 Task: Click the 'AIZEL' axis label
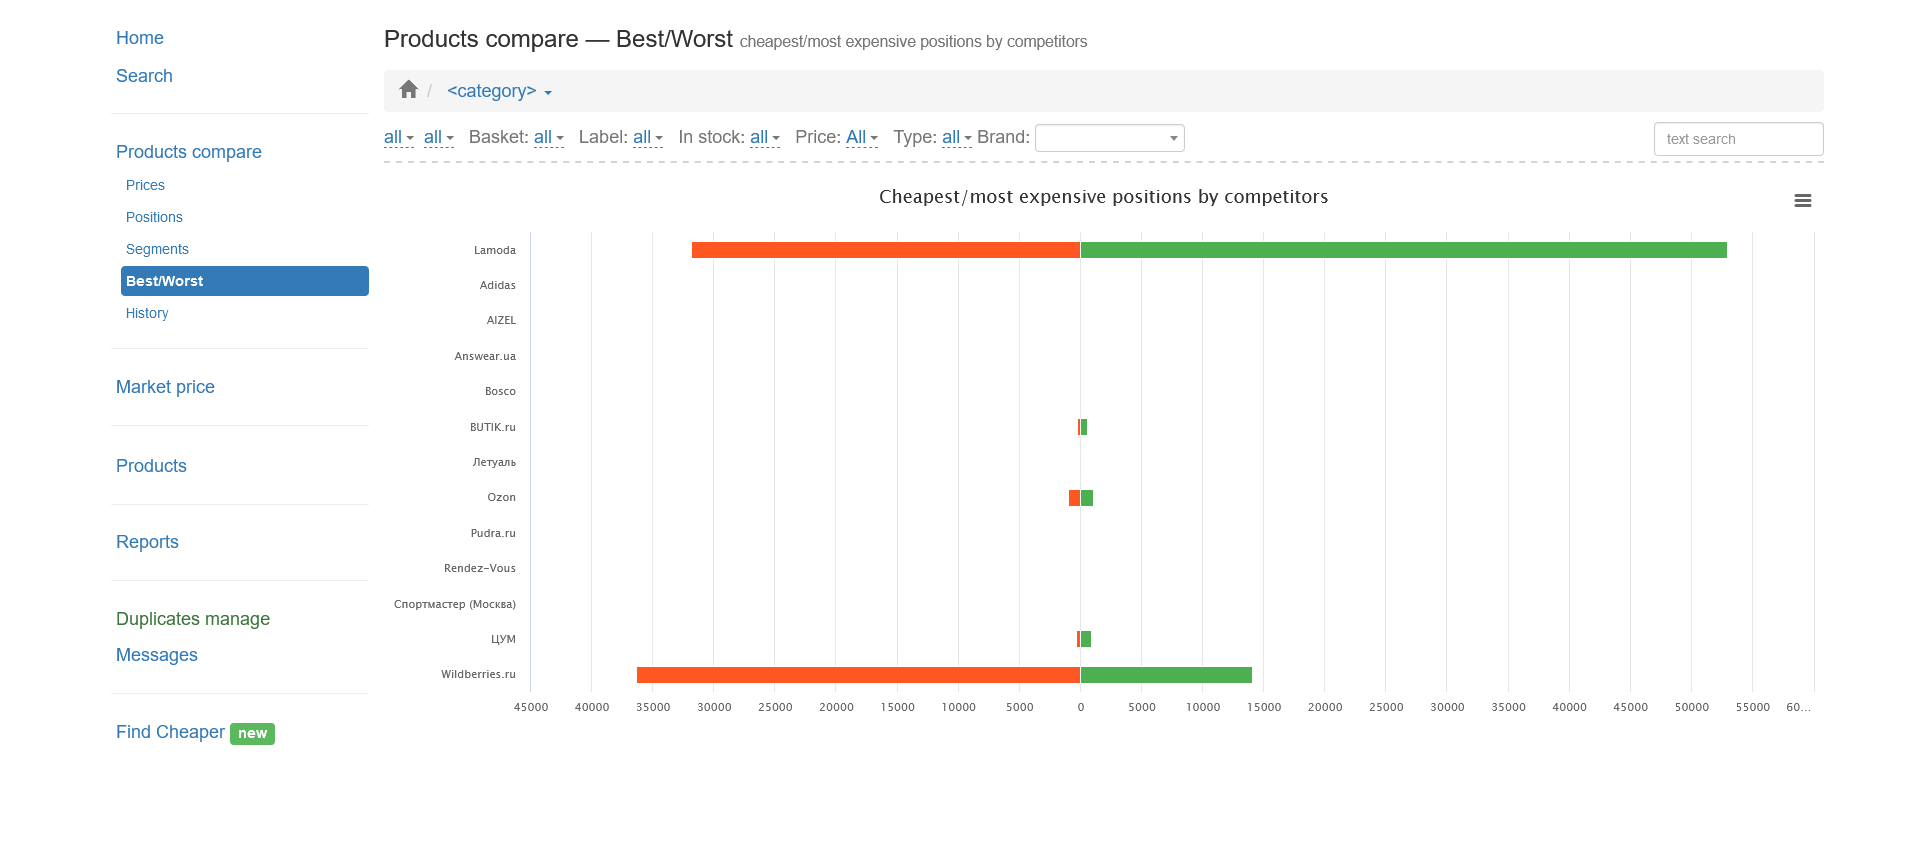501,320
